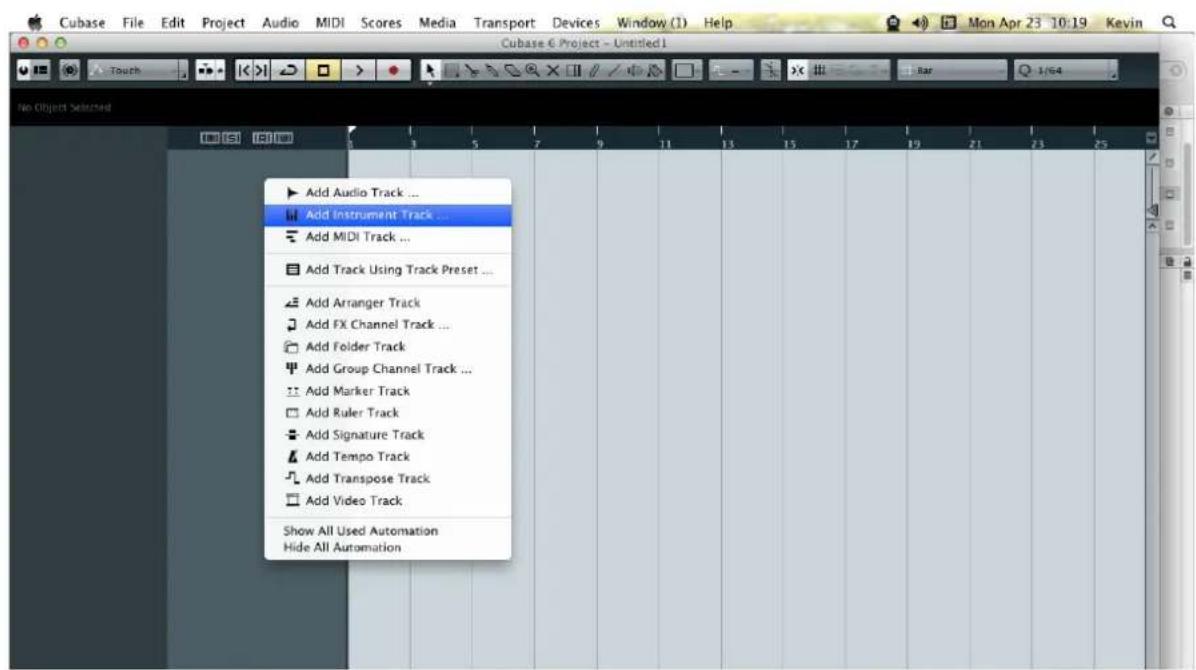This screenshot has width=1196, height=670.
Task: Select Add FX Channel Track
Action: tap(387, 324)
